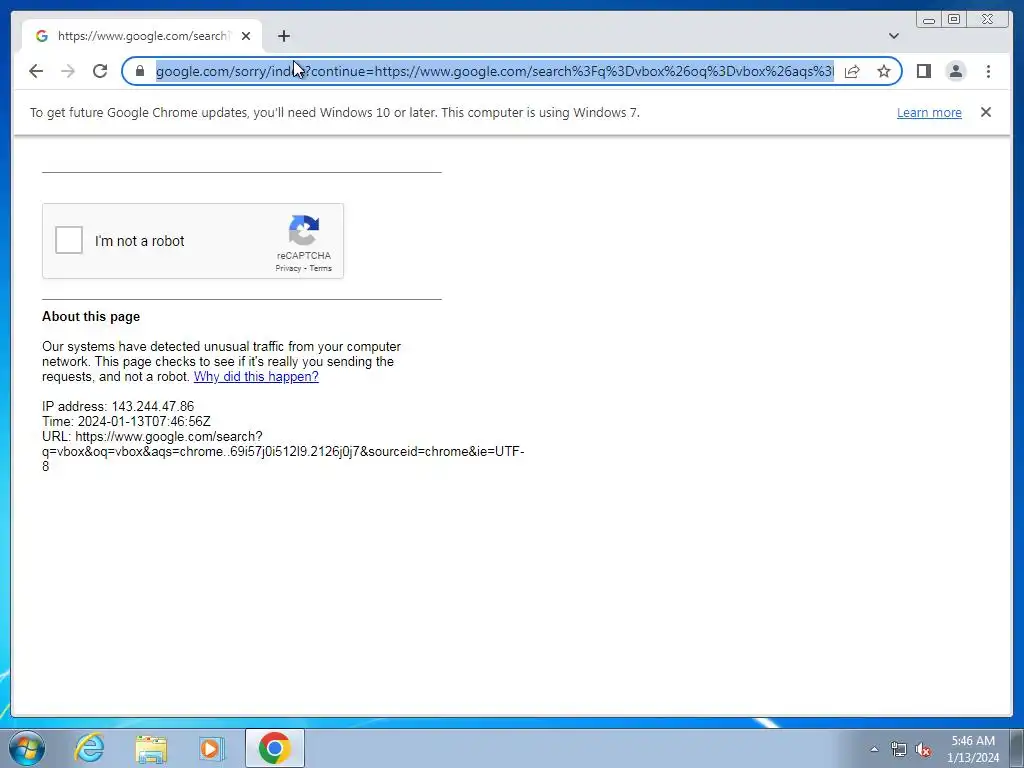
Task: View site information via lock icon
Action: pos(140,71)
